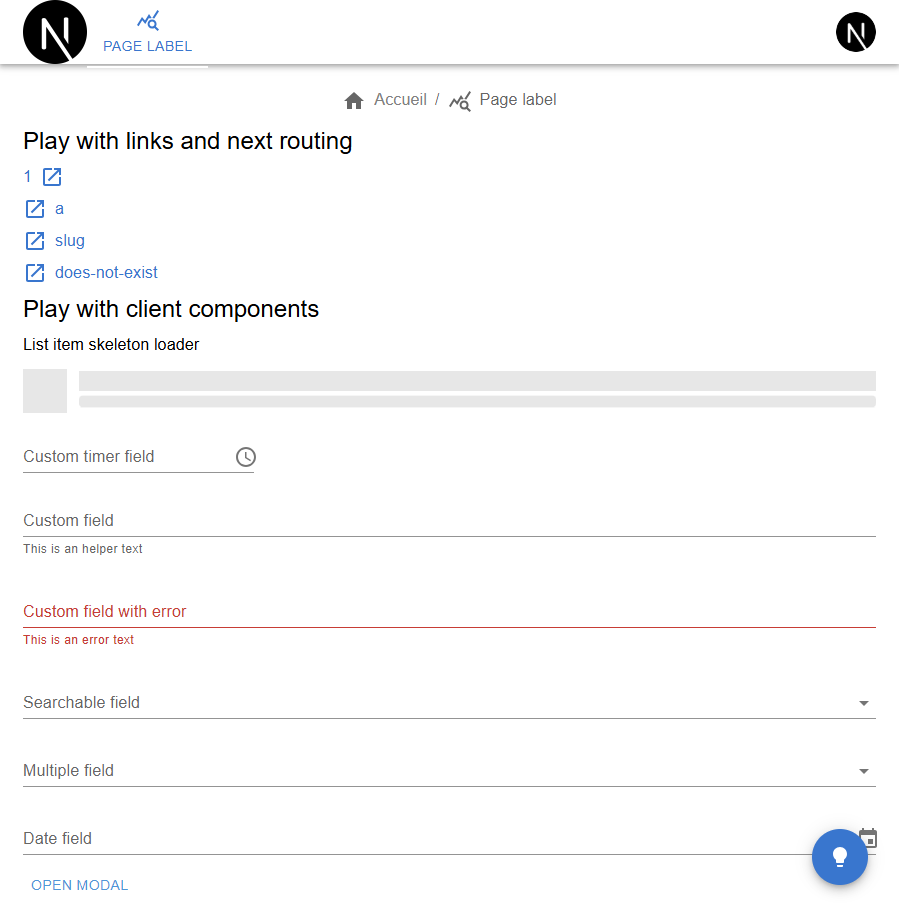Screen dimensions: 899x916
Task: Click the open-in-new icon beside "slug"
Action: [x=35, y=241]
